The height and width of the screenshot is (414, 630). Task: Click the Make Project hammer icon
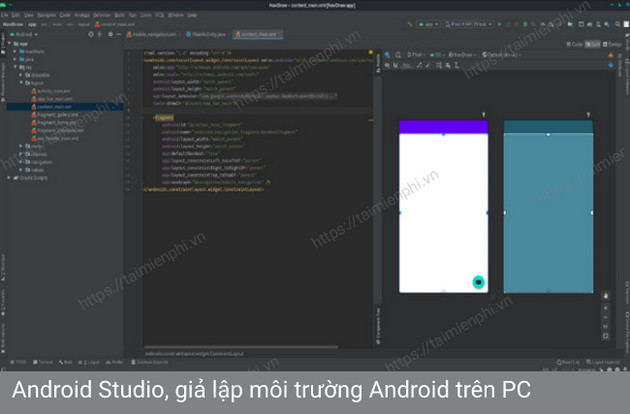(409, 25)
